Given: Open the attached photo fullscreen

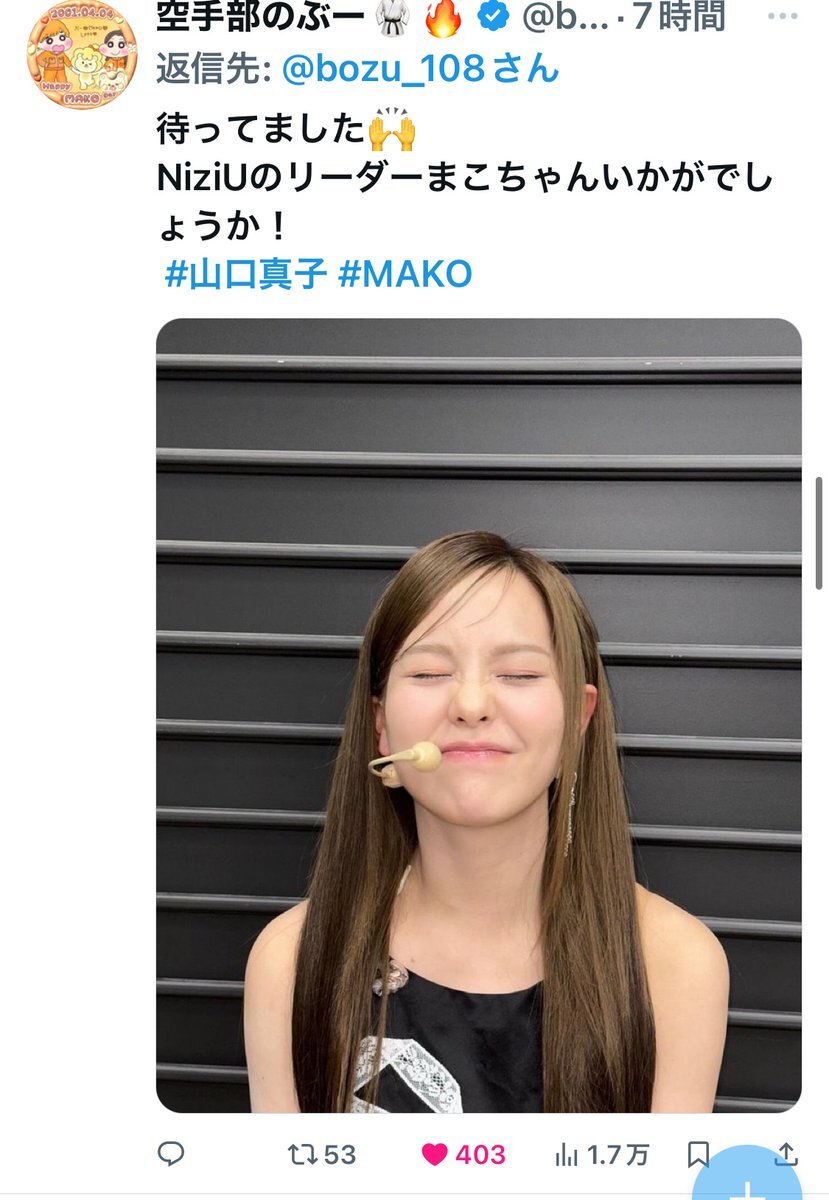Looking at the screenshot, I should click(x=479, y=715).
